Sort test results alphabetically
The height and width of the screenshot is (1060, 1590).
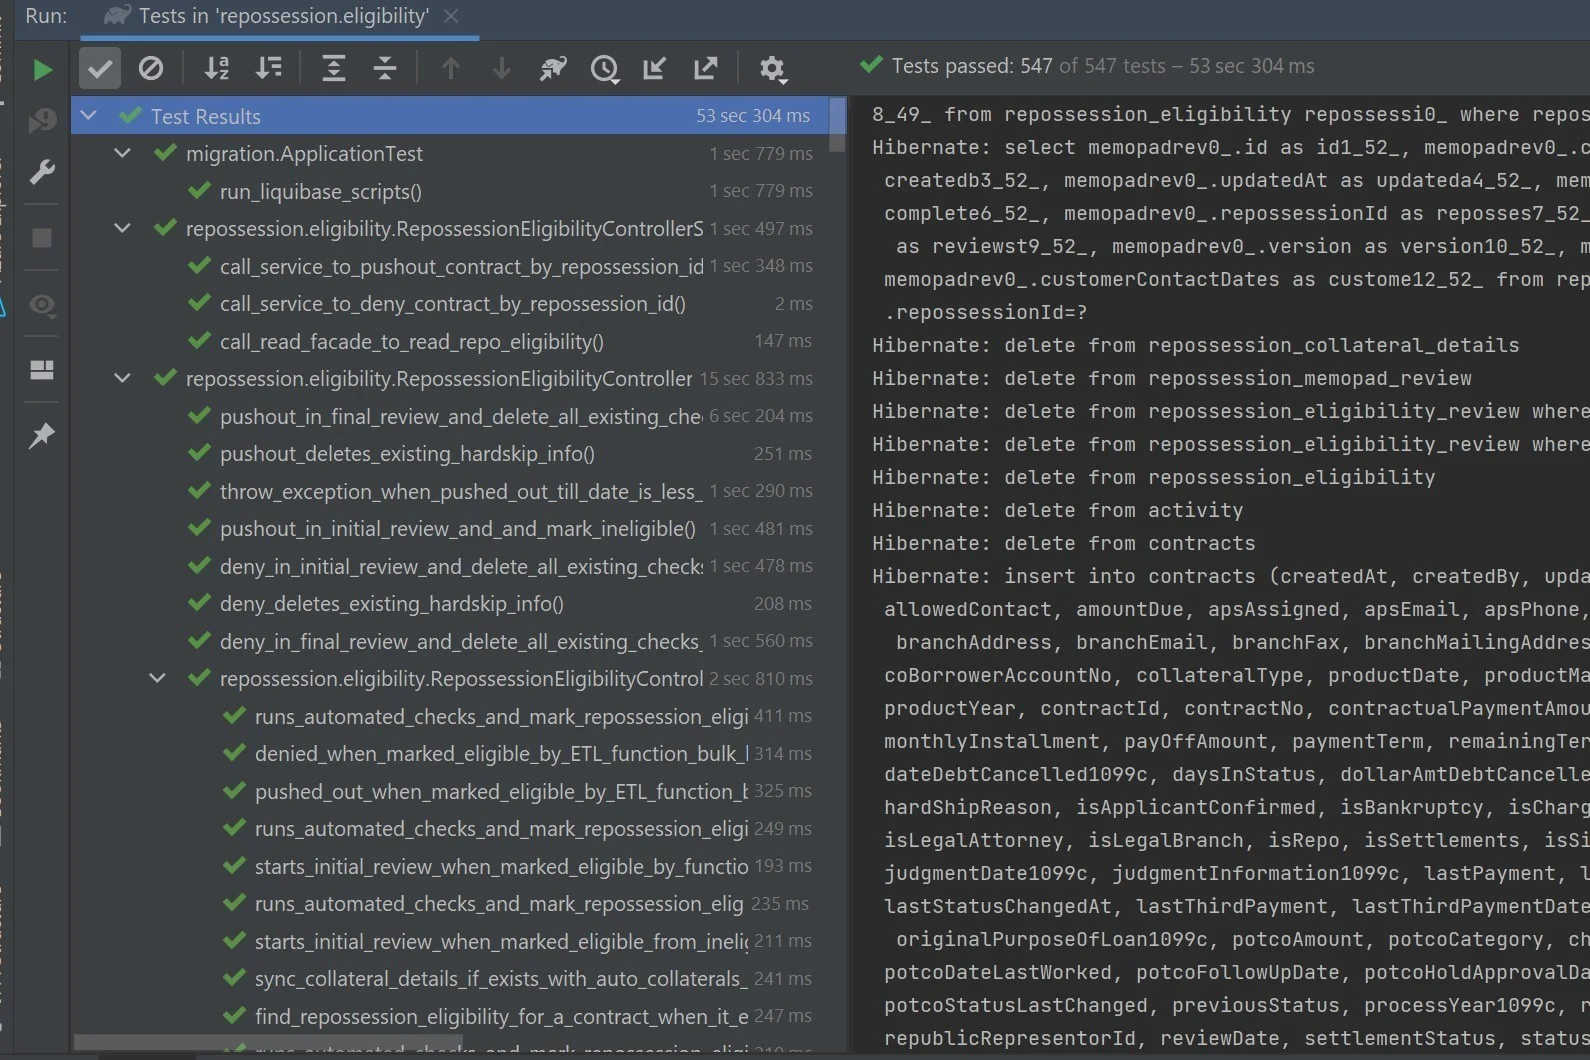tap(217, 68)
